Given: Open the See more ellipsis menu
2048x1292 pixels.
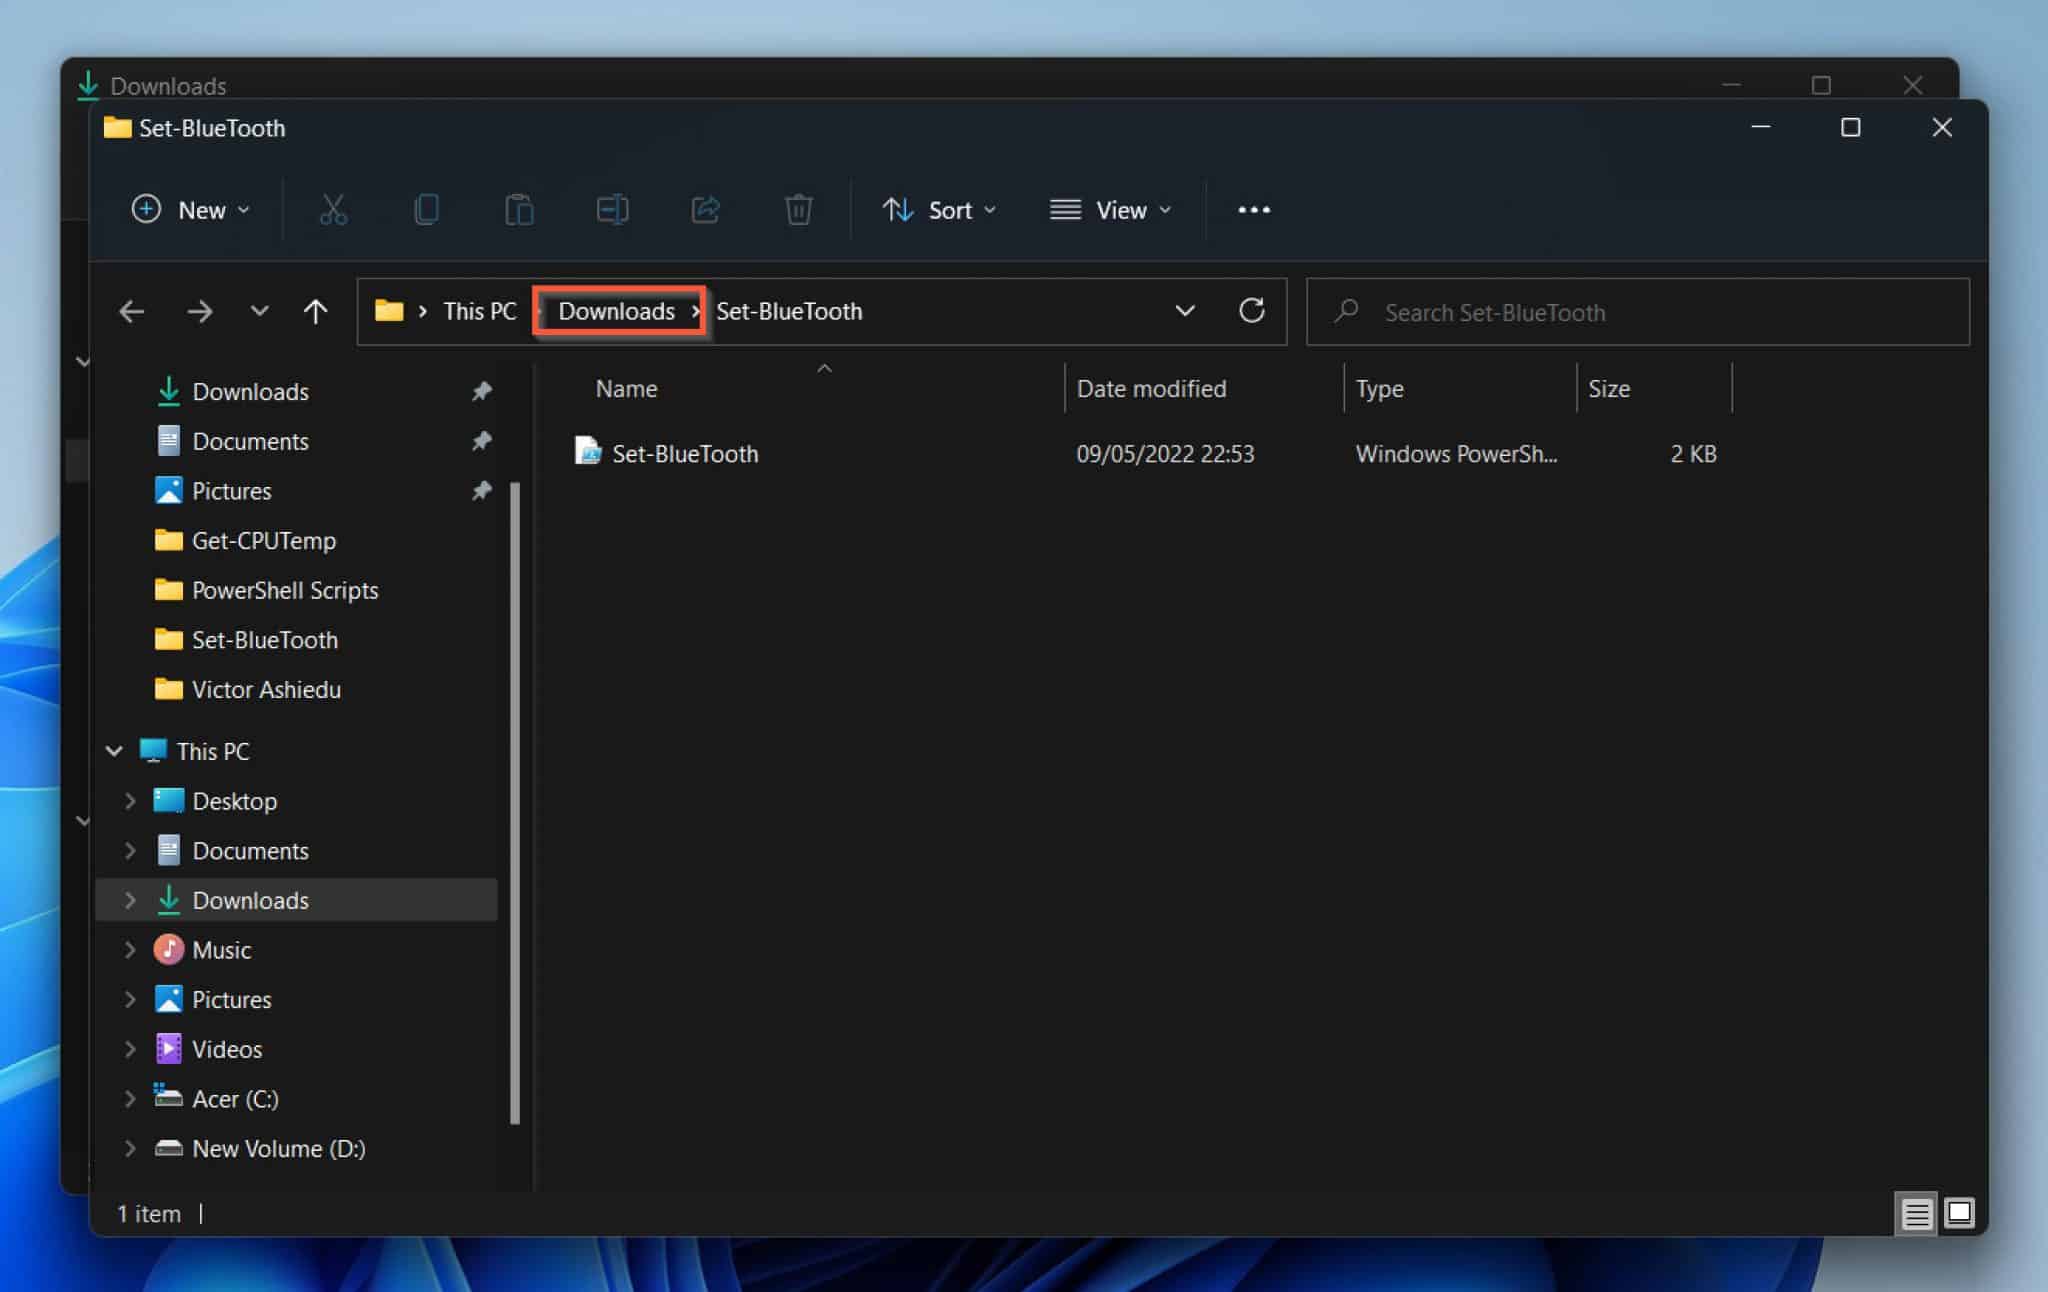Looking at the screenshot, I should pyautogui.click(x=1253, y=210).
